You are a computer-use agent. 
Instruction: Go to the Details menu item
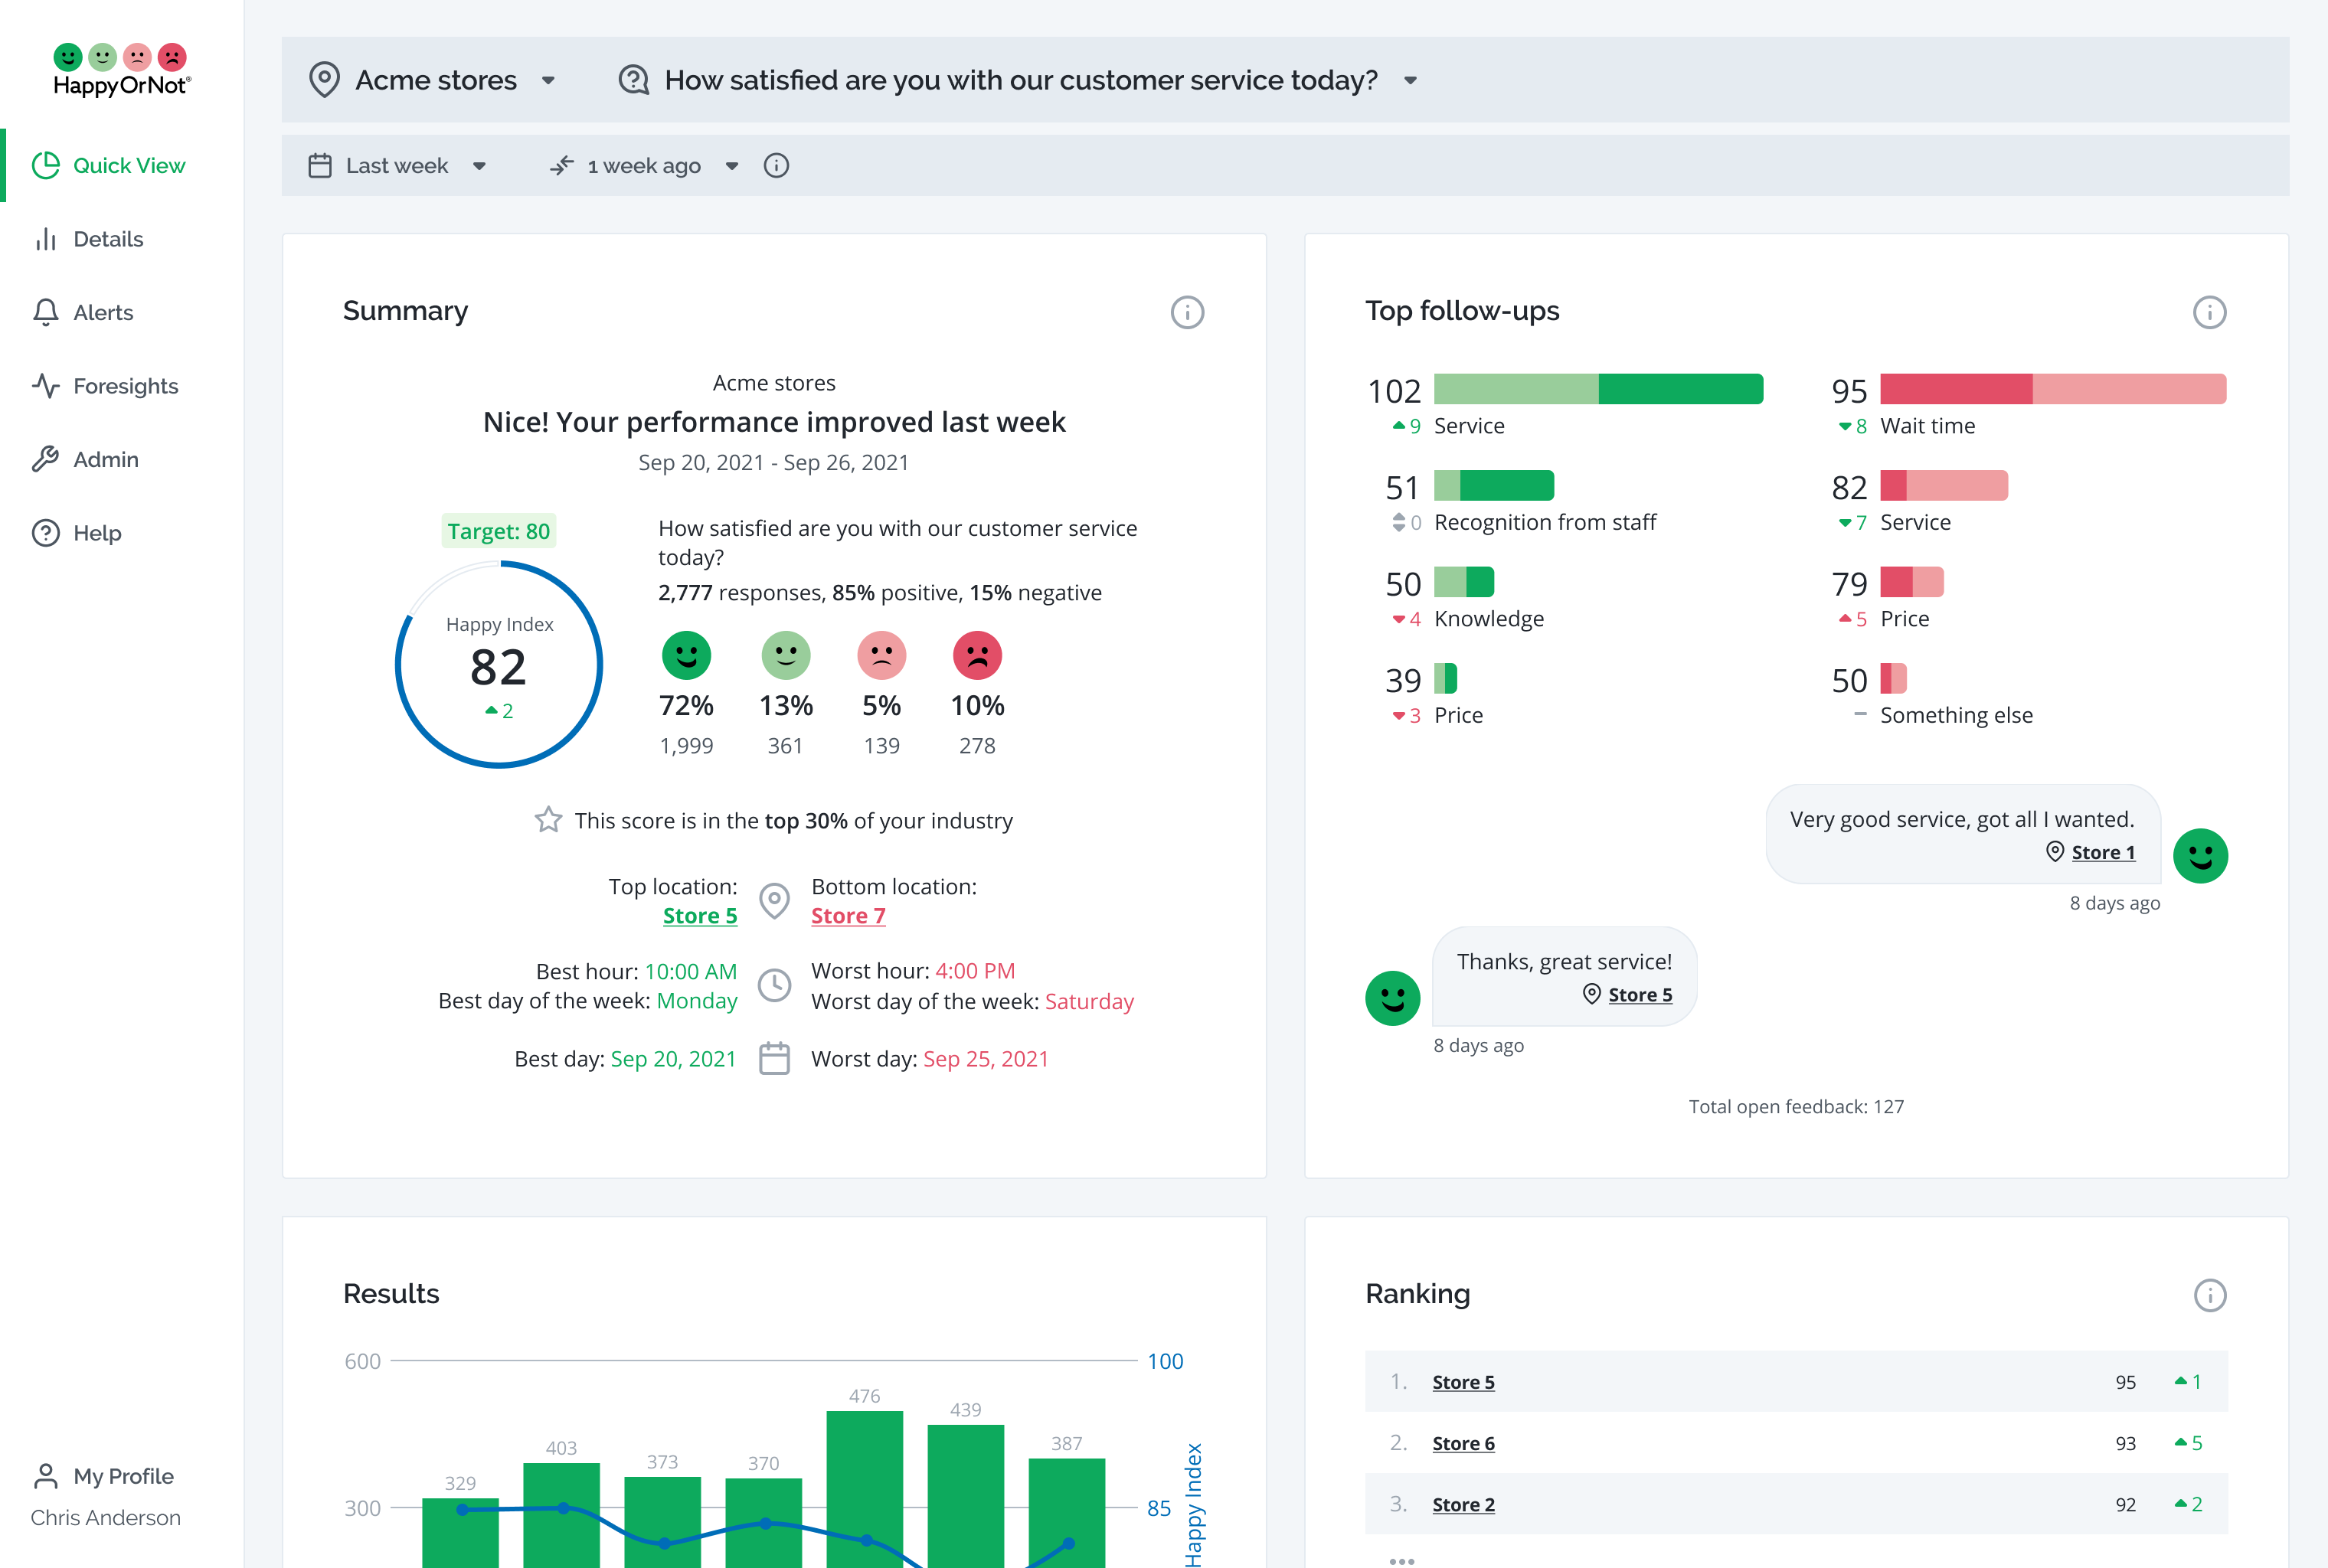coord(108,239)
